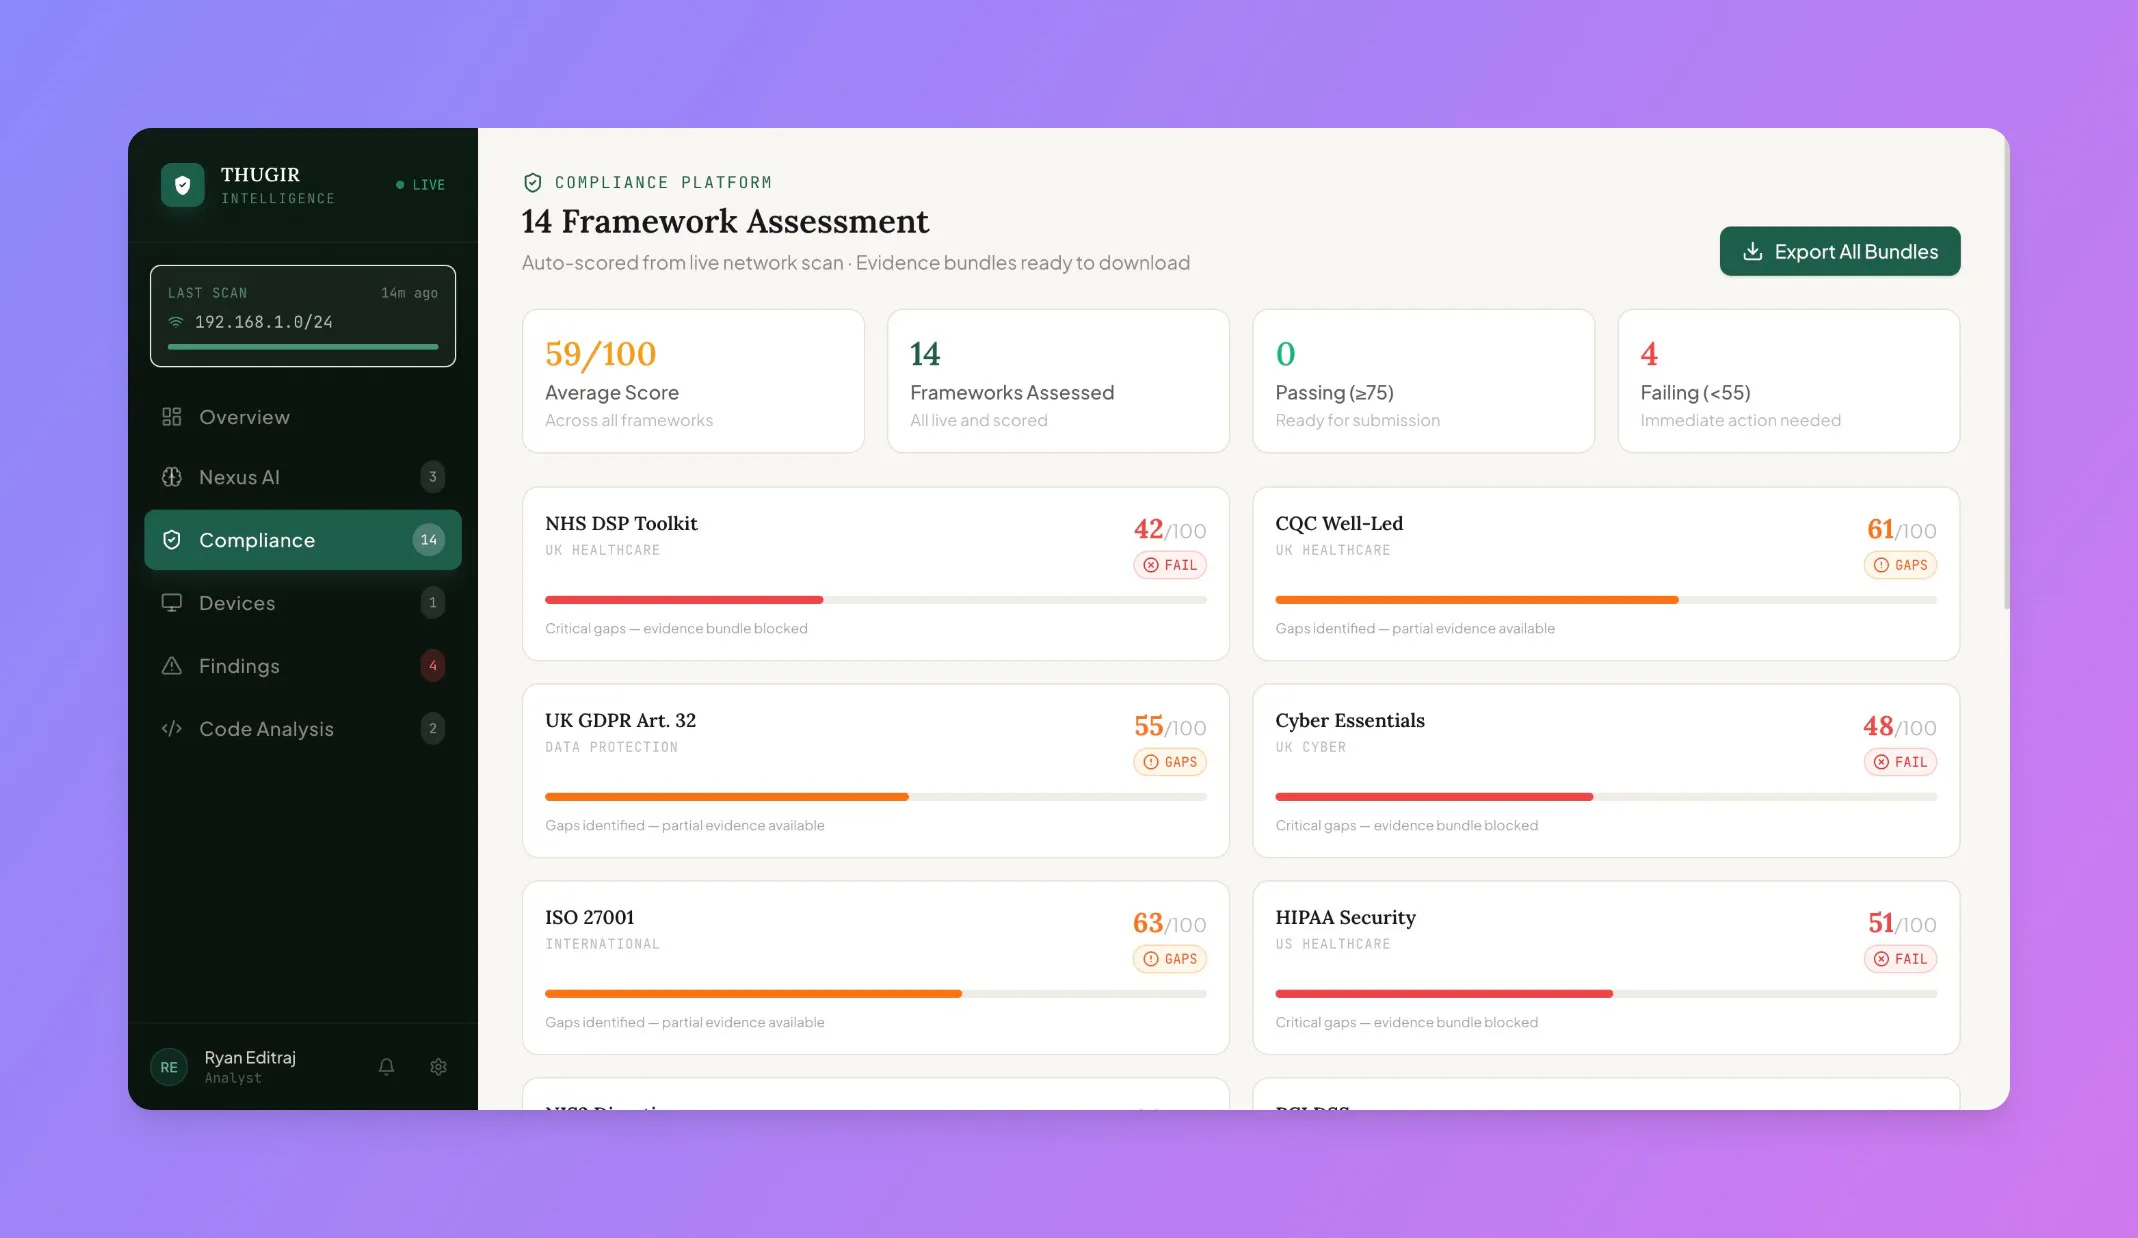Screen dimensions: 2138x1238
Task: Click the Devices badge showing 1
Action: tap(433, 603)
